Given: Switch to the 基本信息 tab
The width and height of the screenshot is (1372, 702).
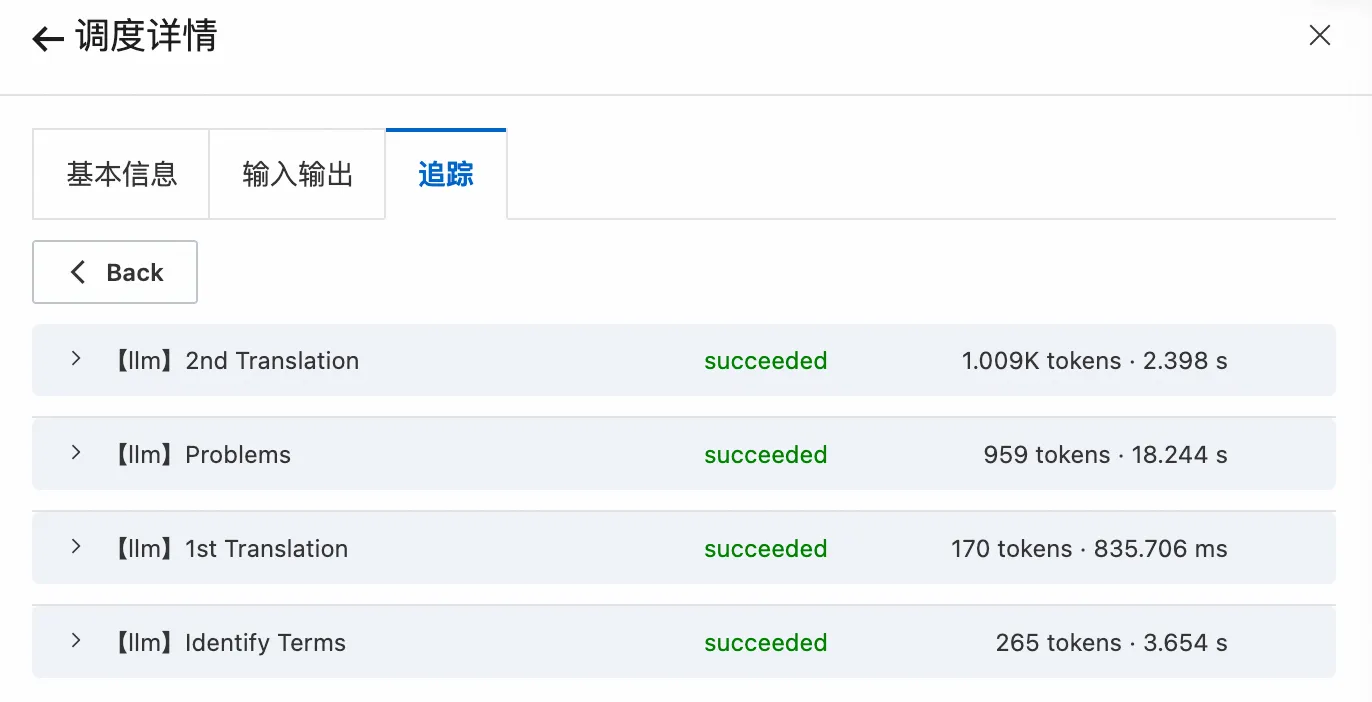Looking at the screenshot, I should 121,175.
